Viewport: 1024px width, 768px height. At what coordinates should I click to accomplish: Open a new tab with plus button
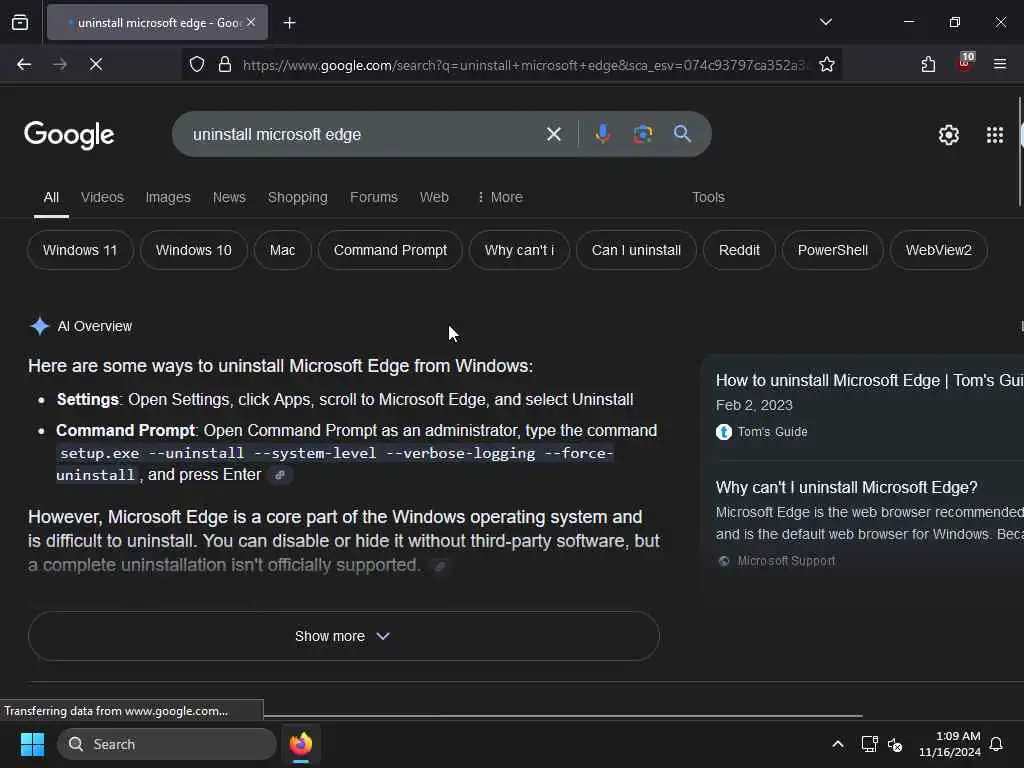click(289, 23)
